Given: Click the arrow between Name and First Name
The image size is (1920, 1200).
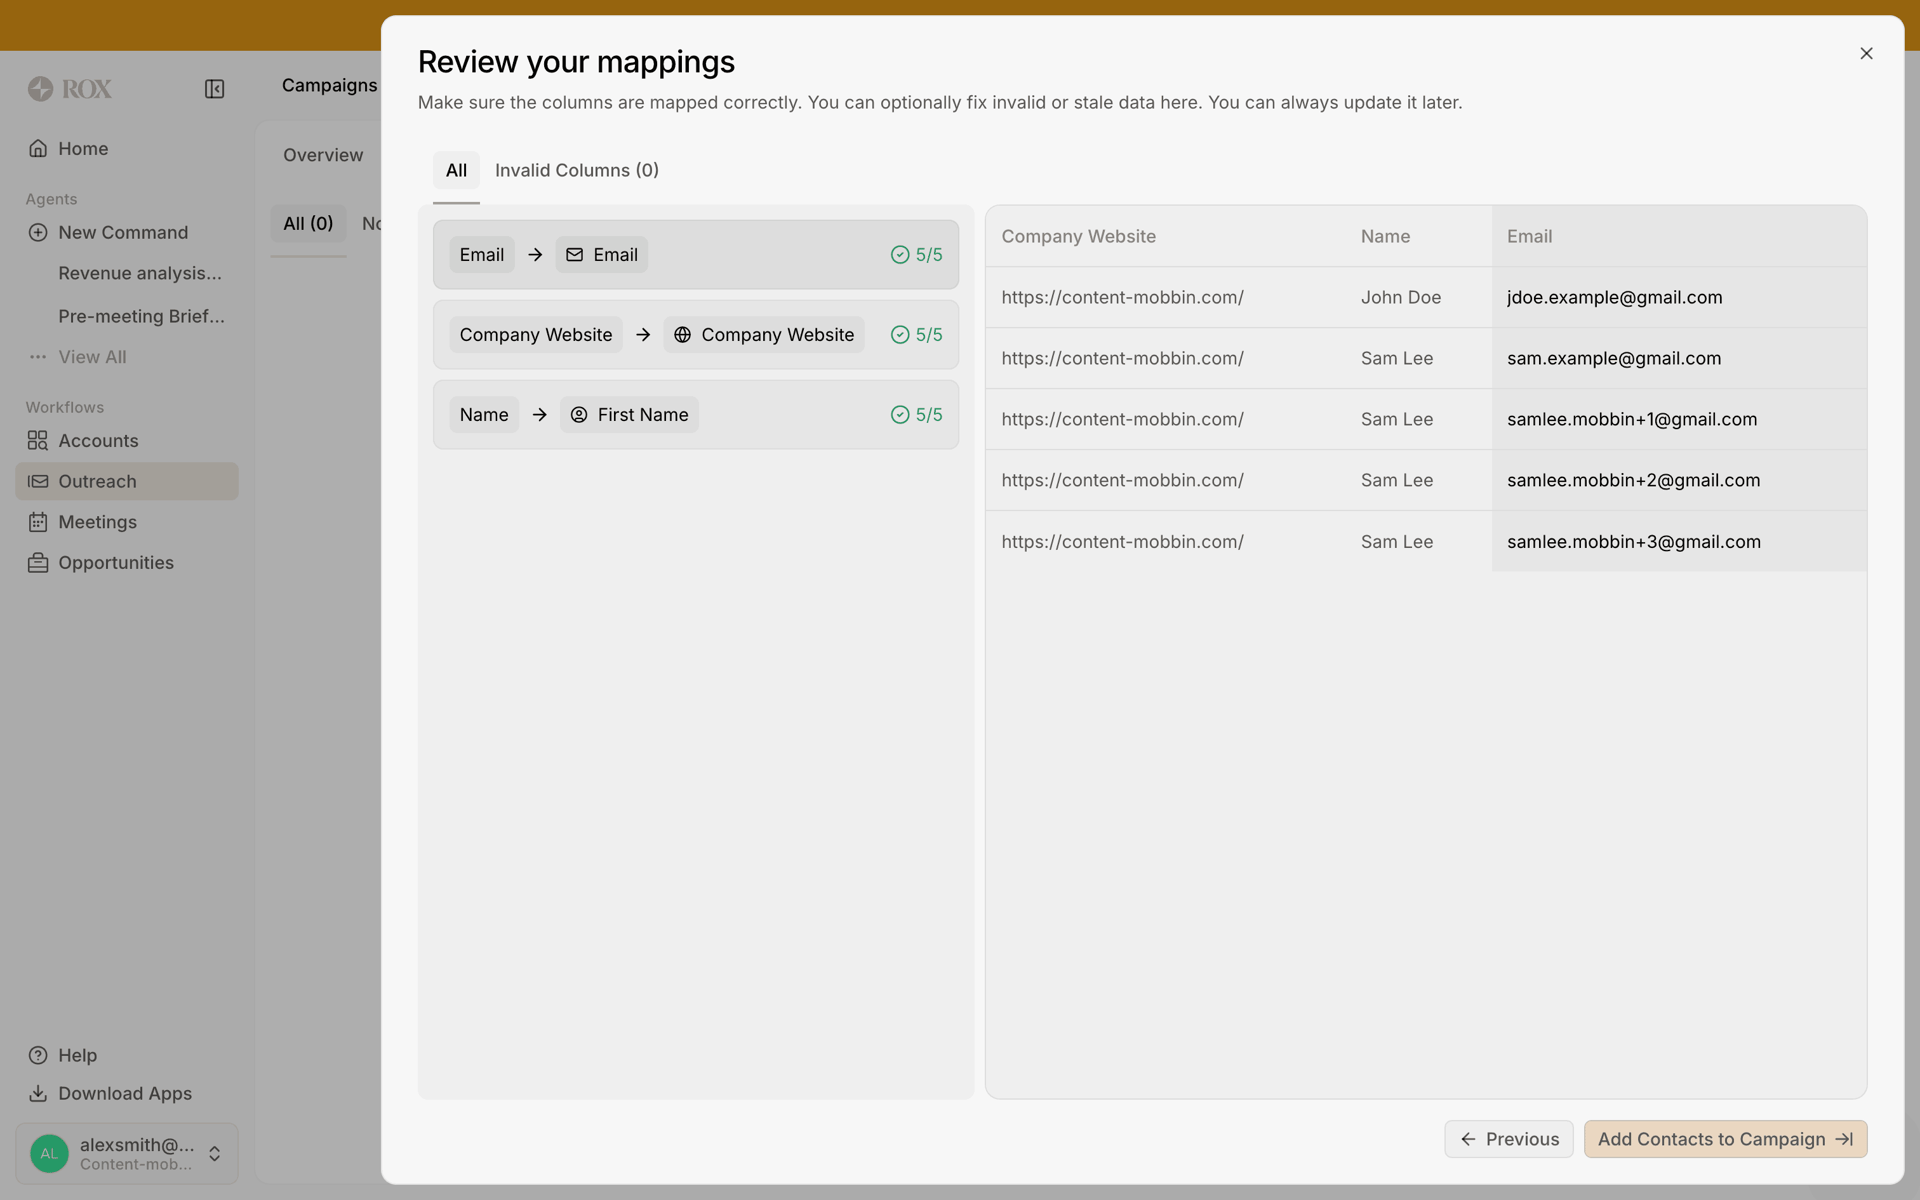Looking at the screenshot, I should coord(539,415).
